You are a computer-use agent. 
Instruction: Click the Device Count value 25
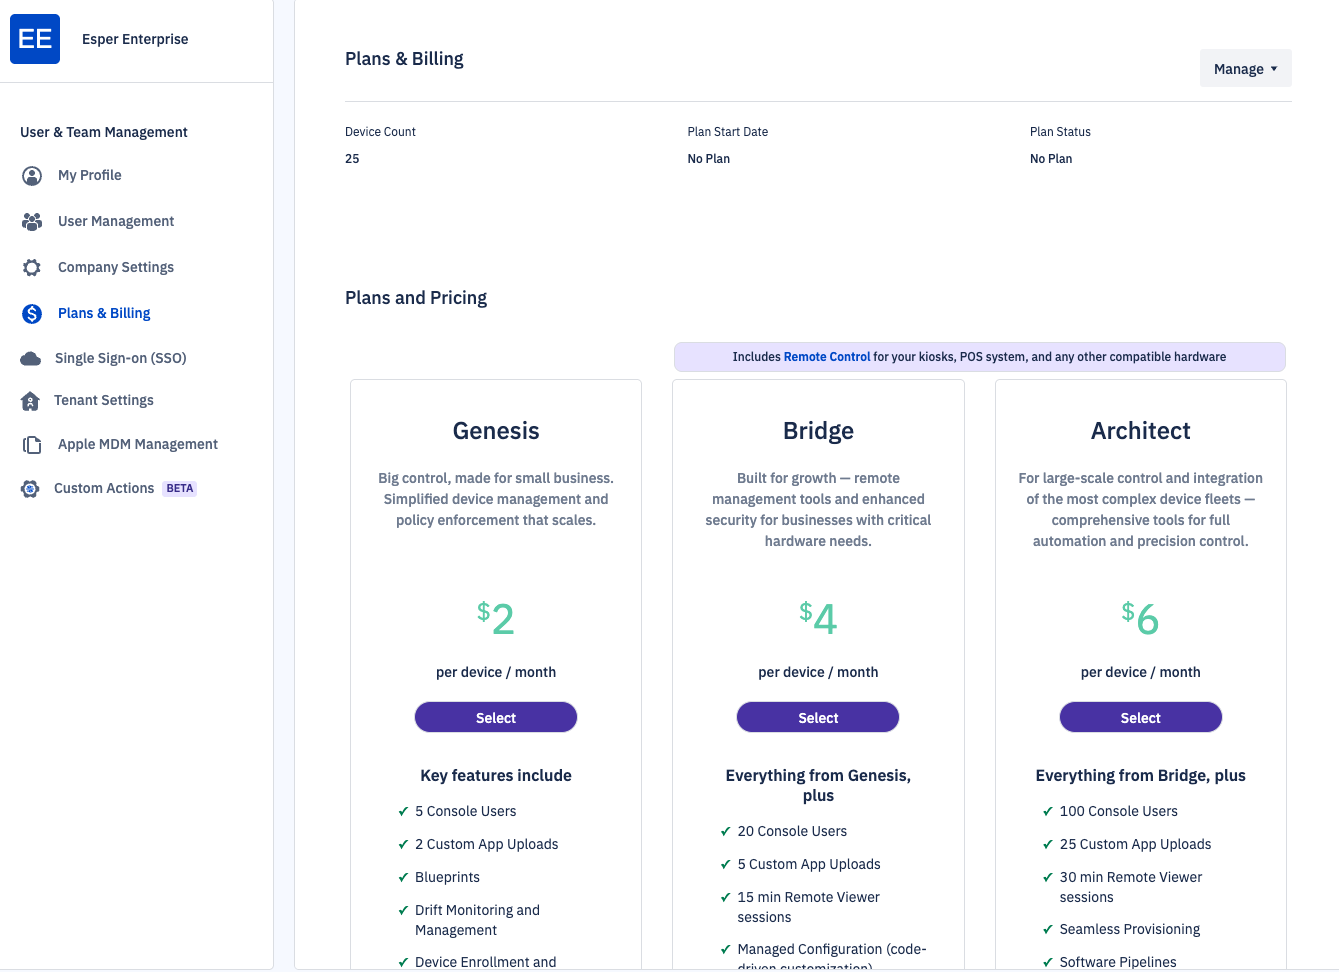[x=352, y=158]
